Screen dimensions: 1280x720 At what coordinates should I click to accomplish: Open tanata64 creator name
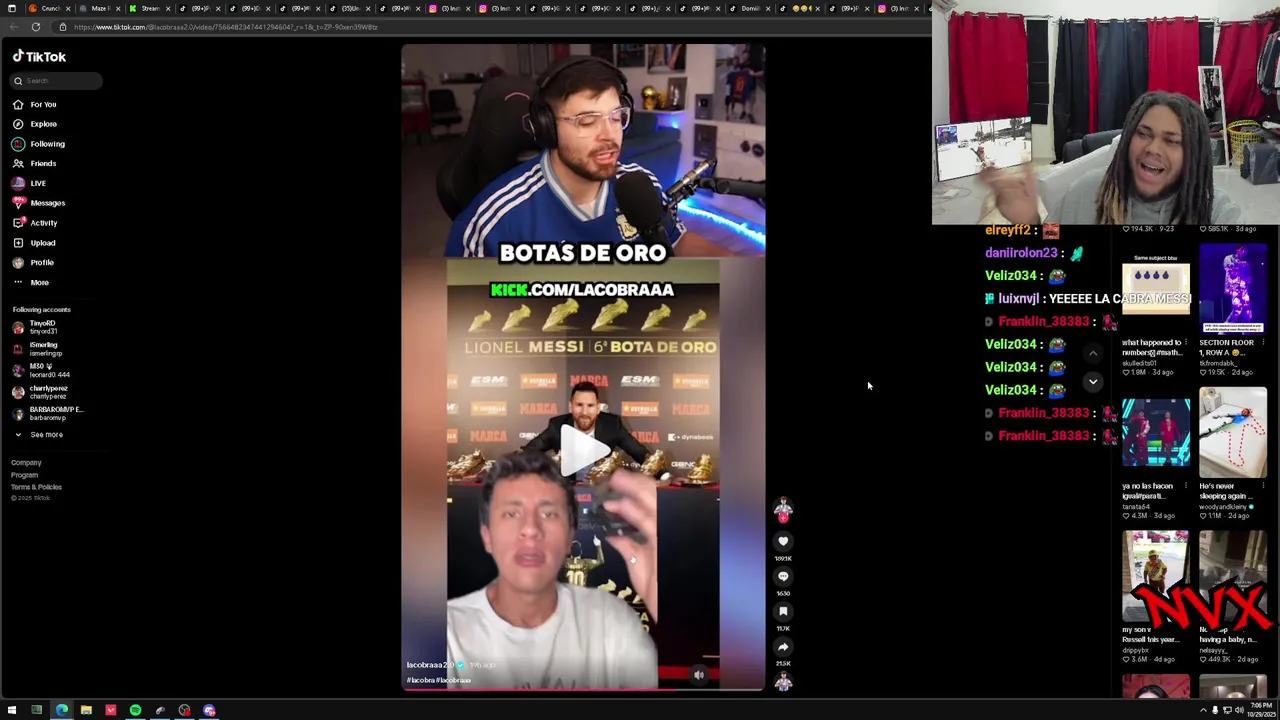(1135, 506)
